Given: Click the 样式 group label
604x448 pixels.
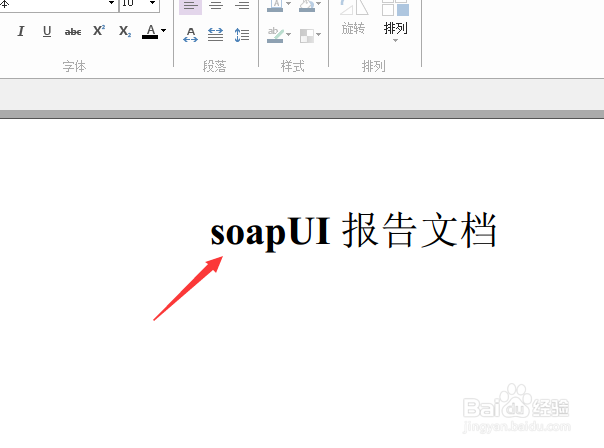Looking at the screenshot, I should pyautogui.click(x=293, y=66).
